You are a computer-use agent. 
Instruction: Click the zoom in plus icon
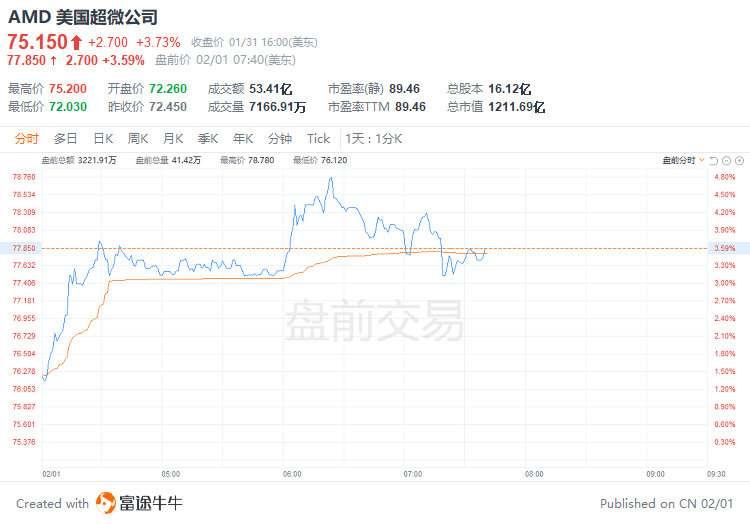739,161
